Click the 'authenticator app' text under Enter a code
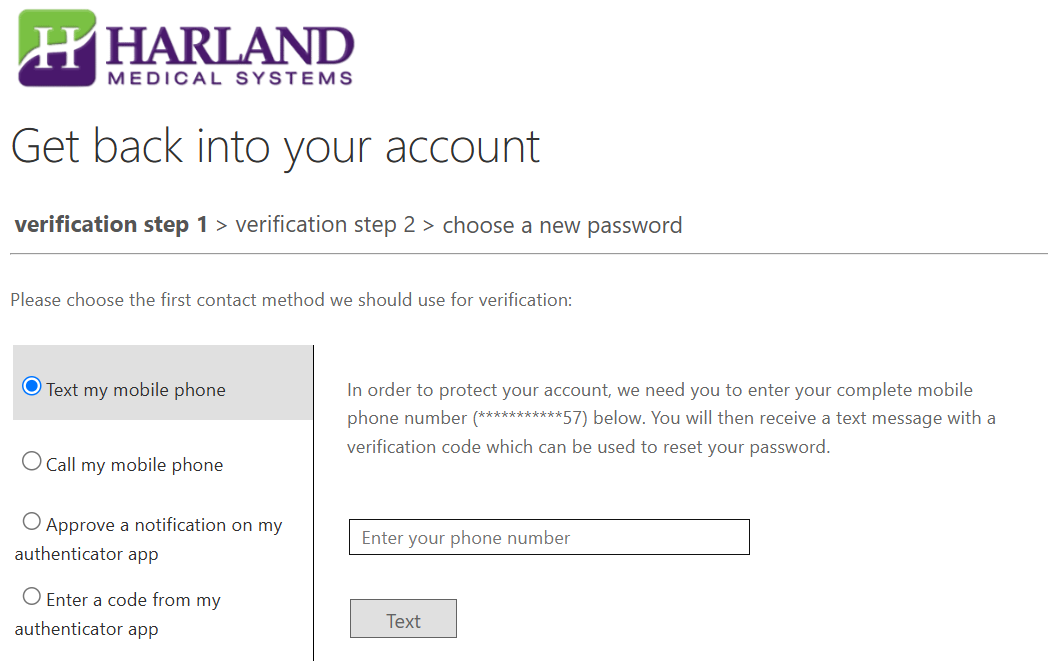The image size is (1048, 661). tap(86, 629)
